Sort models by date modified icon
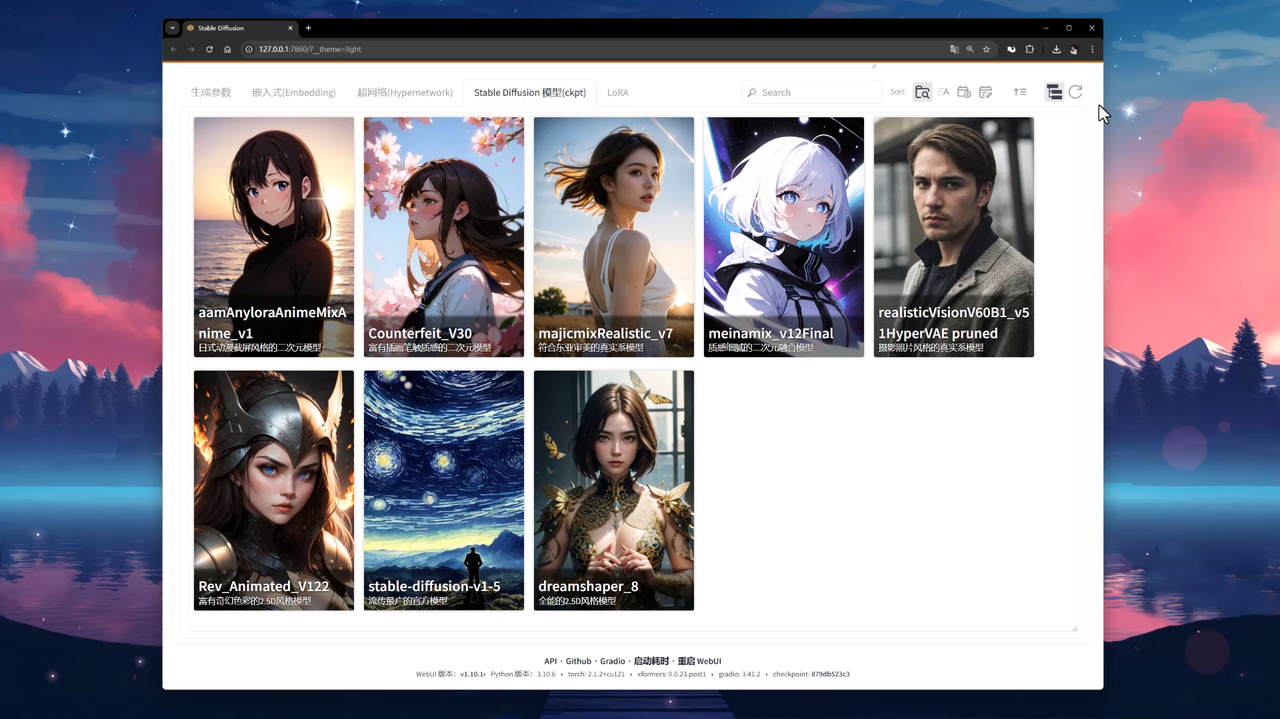 pyautogui.click(x=985, y=92)
